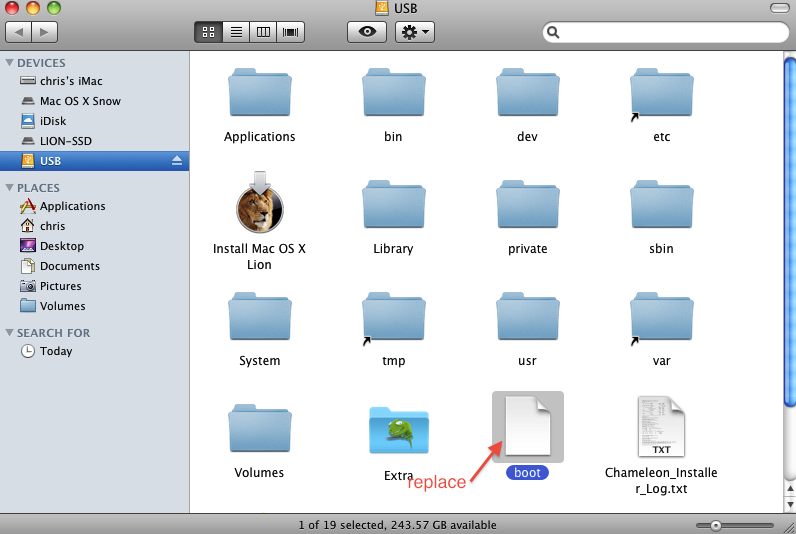The width and height of the screenshot is (796, 534).
Task: Select USB device in sidebar
Action: (x=94, y=161)
